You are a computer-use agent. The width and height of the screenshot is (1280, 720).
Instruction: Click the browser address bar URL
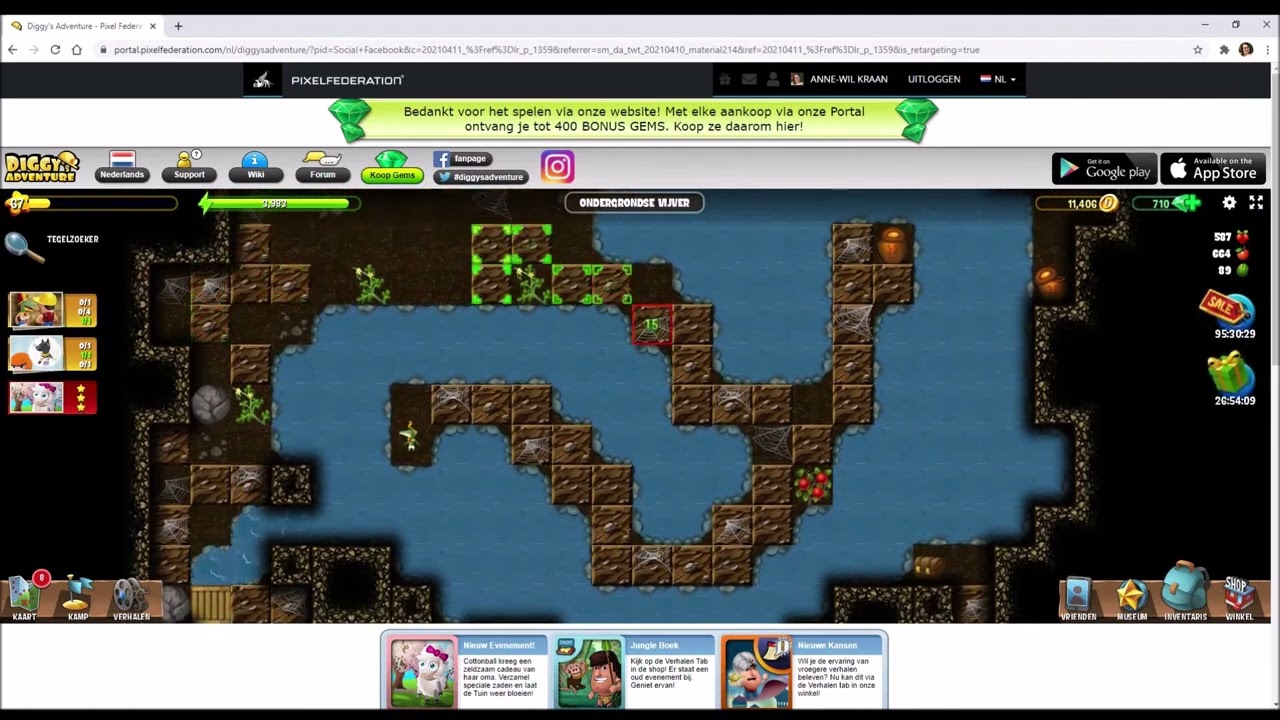click(546, 50)
